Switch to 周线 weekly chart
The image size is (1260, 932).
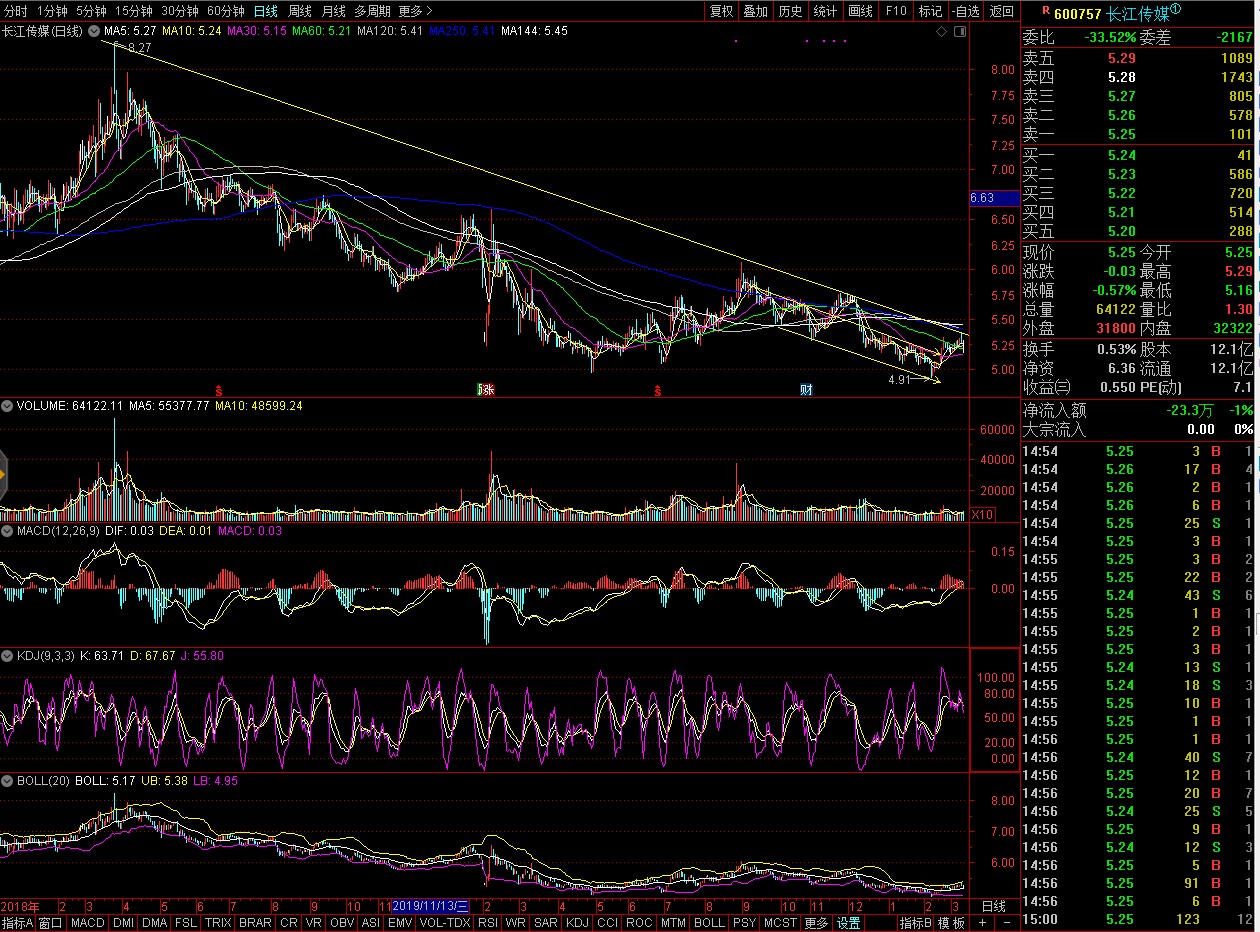point(300,11)
